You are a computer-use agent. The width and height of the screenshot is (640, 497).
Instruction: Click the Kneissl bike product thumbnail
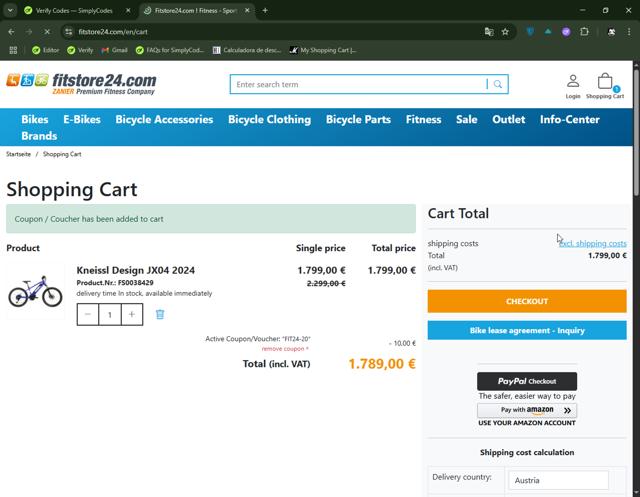click(x=36, y=291)
